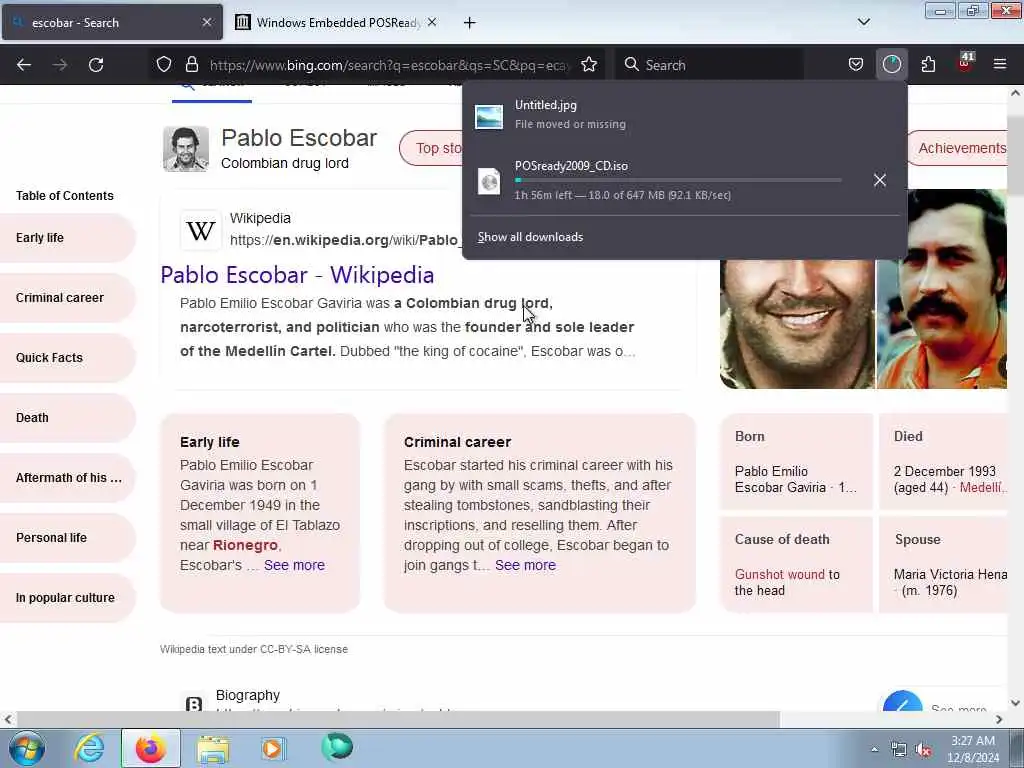
Task: Open the Extensions puzzle icon
Action: point(928,65)
